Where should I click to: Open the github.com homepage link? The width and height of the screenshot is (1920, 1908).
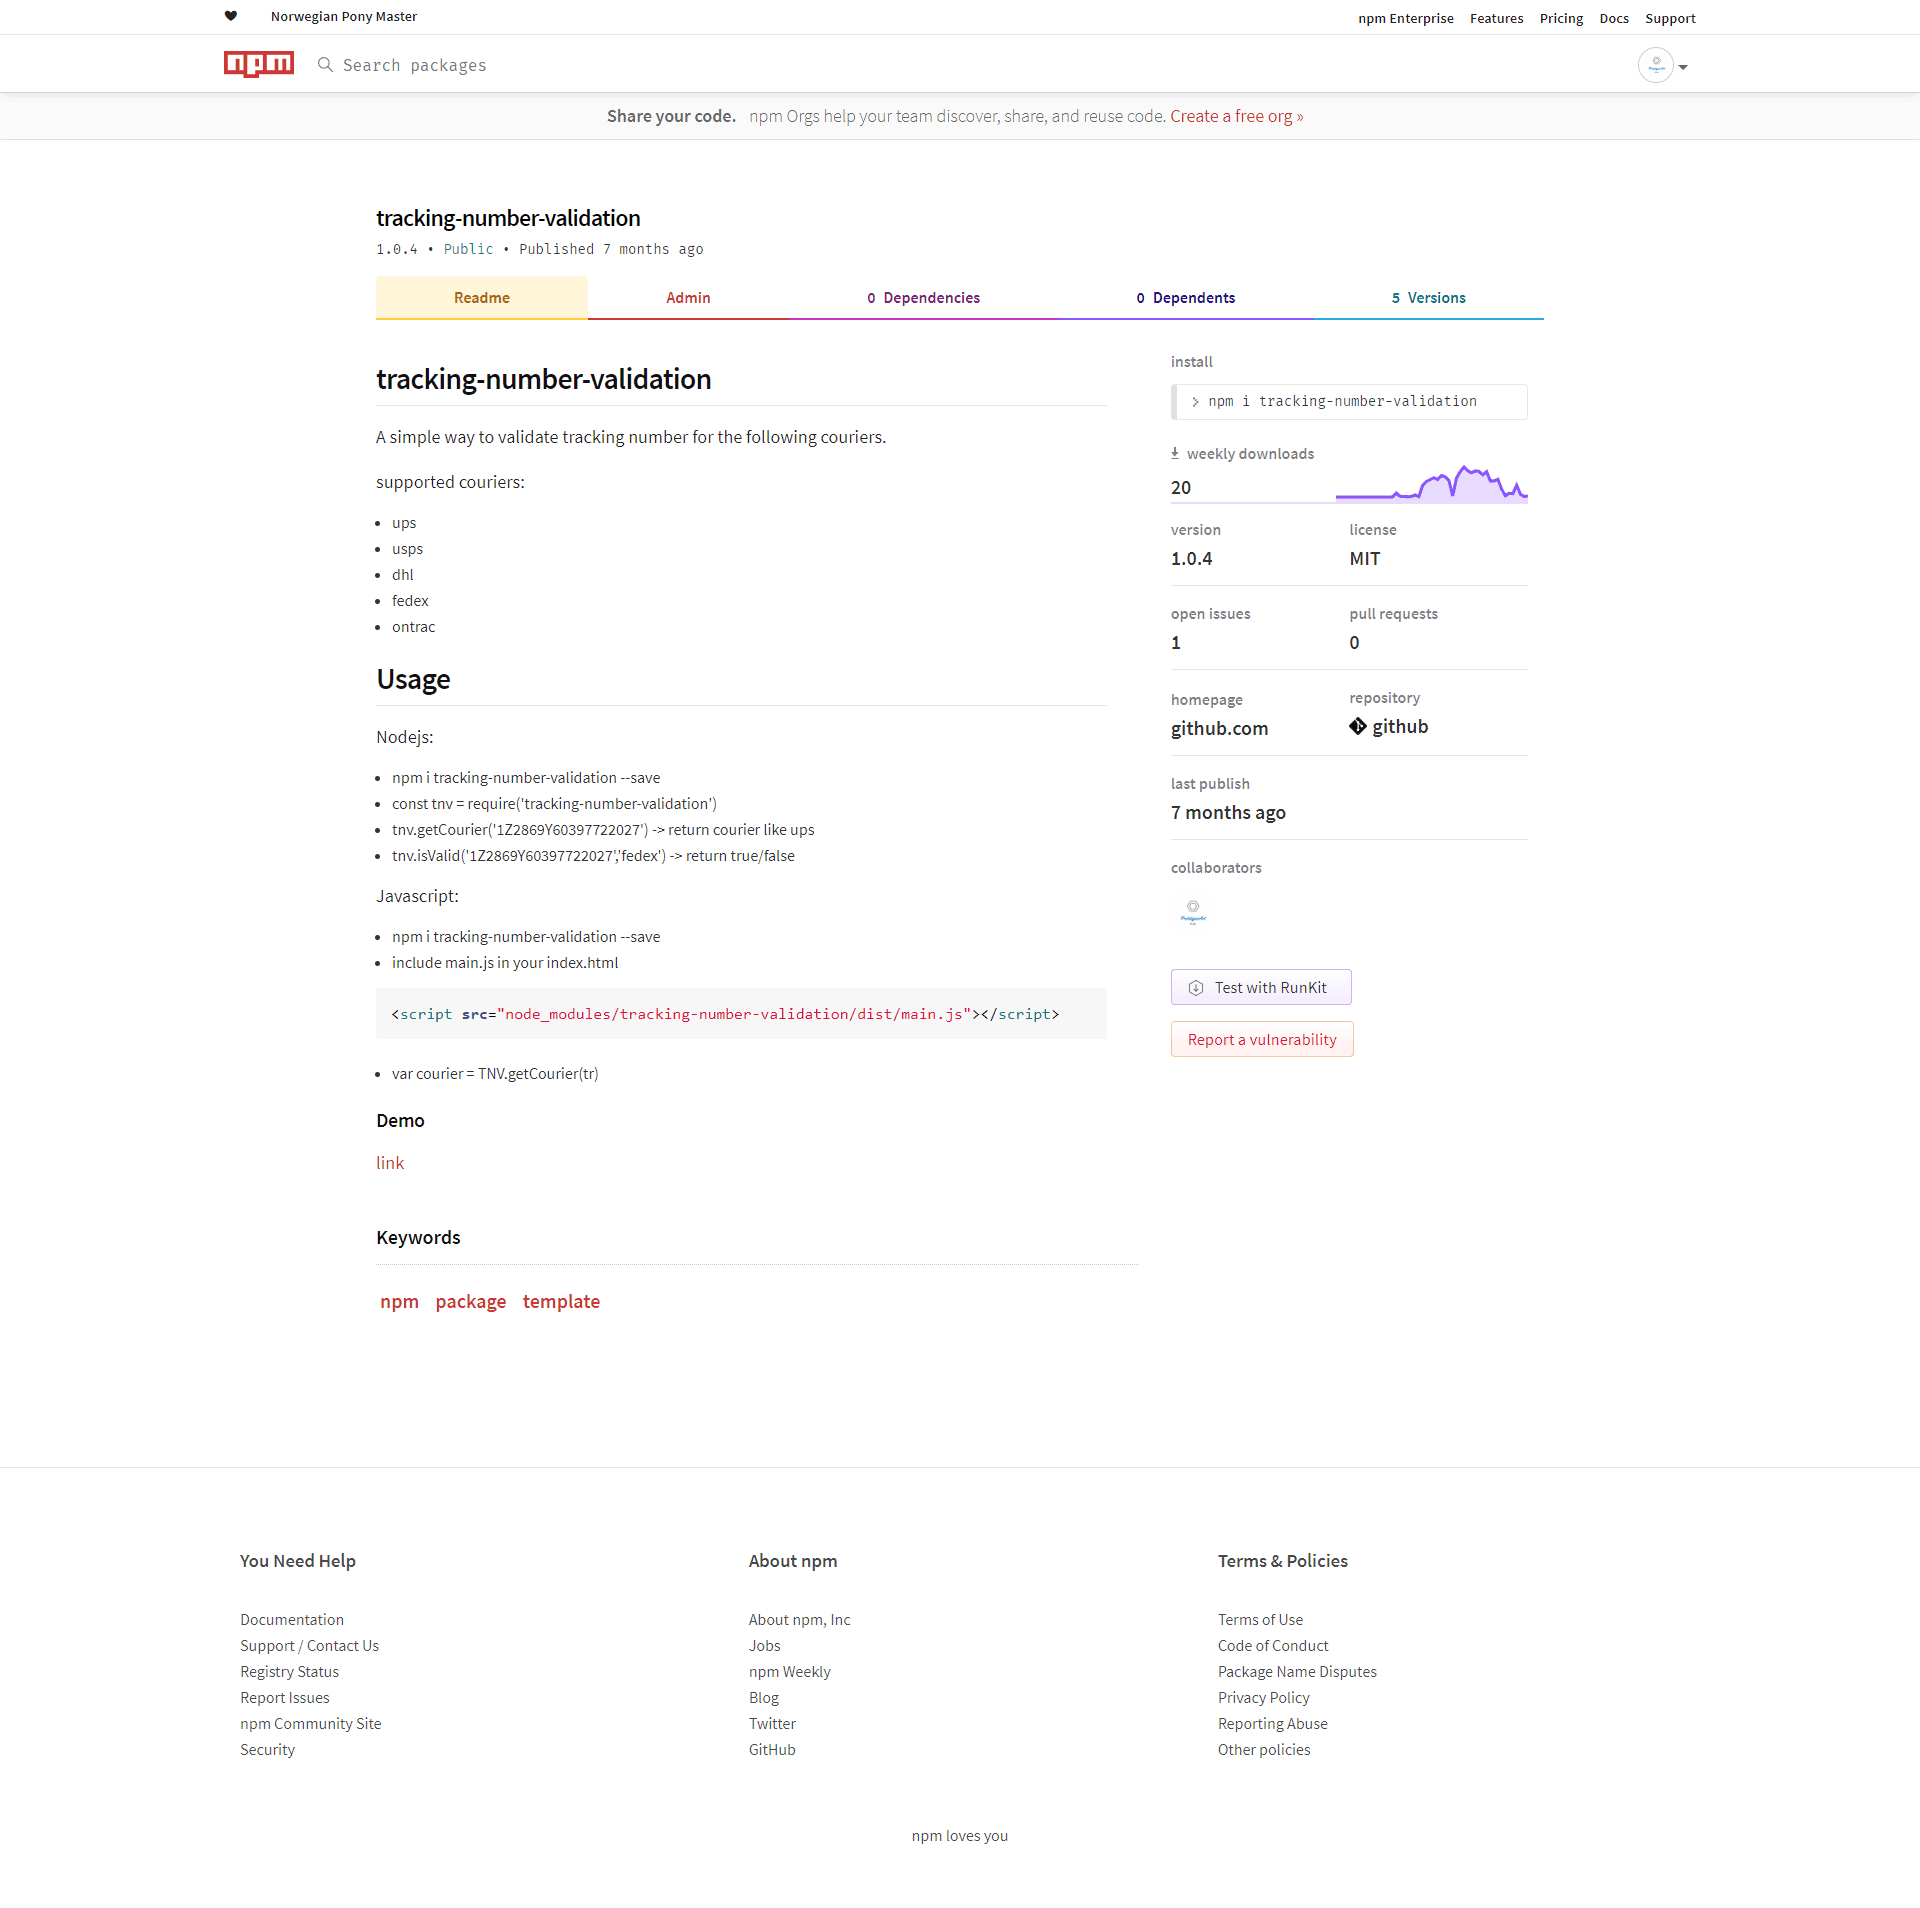click(1219, 728)
